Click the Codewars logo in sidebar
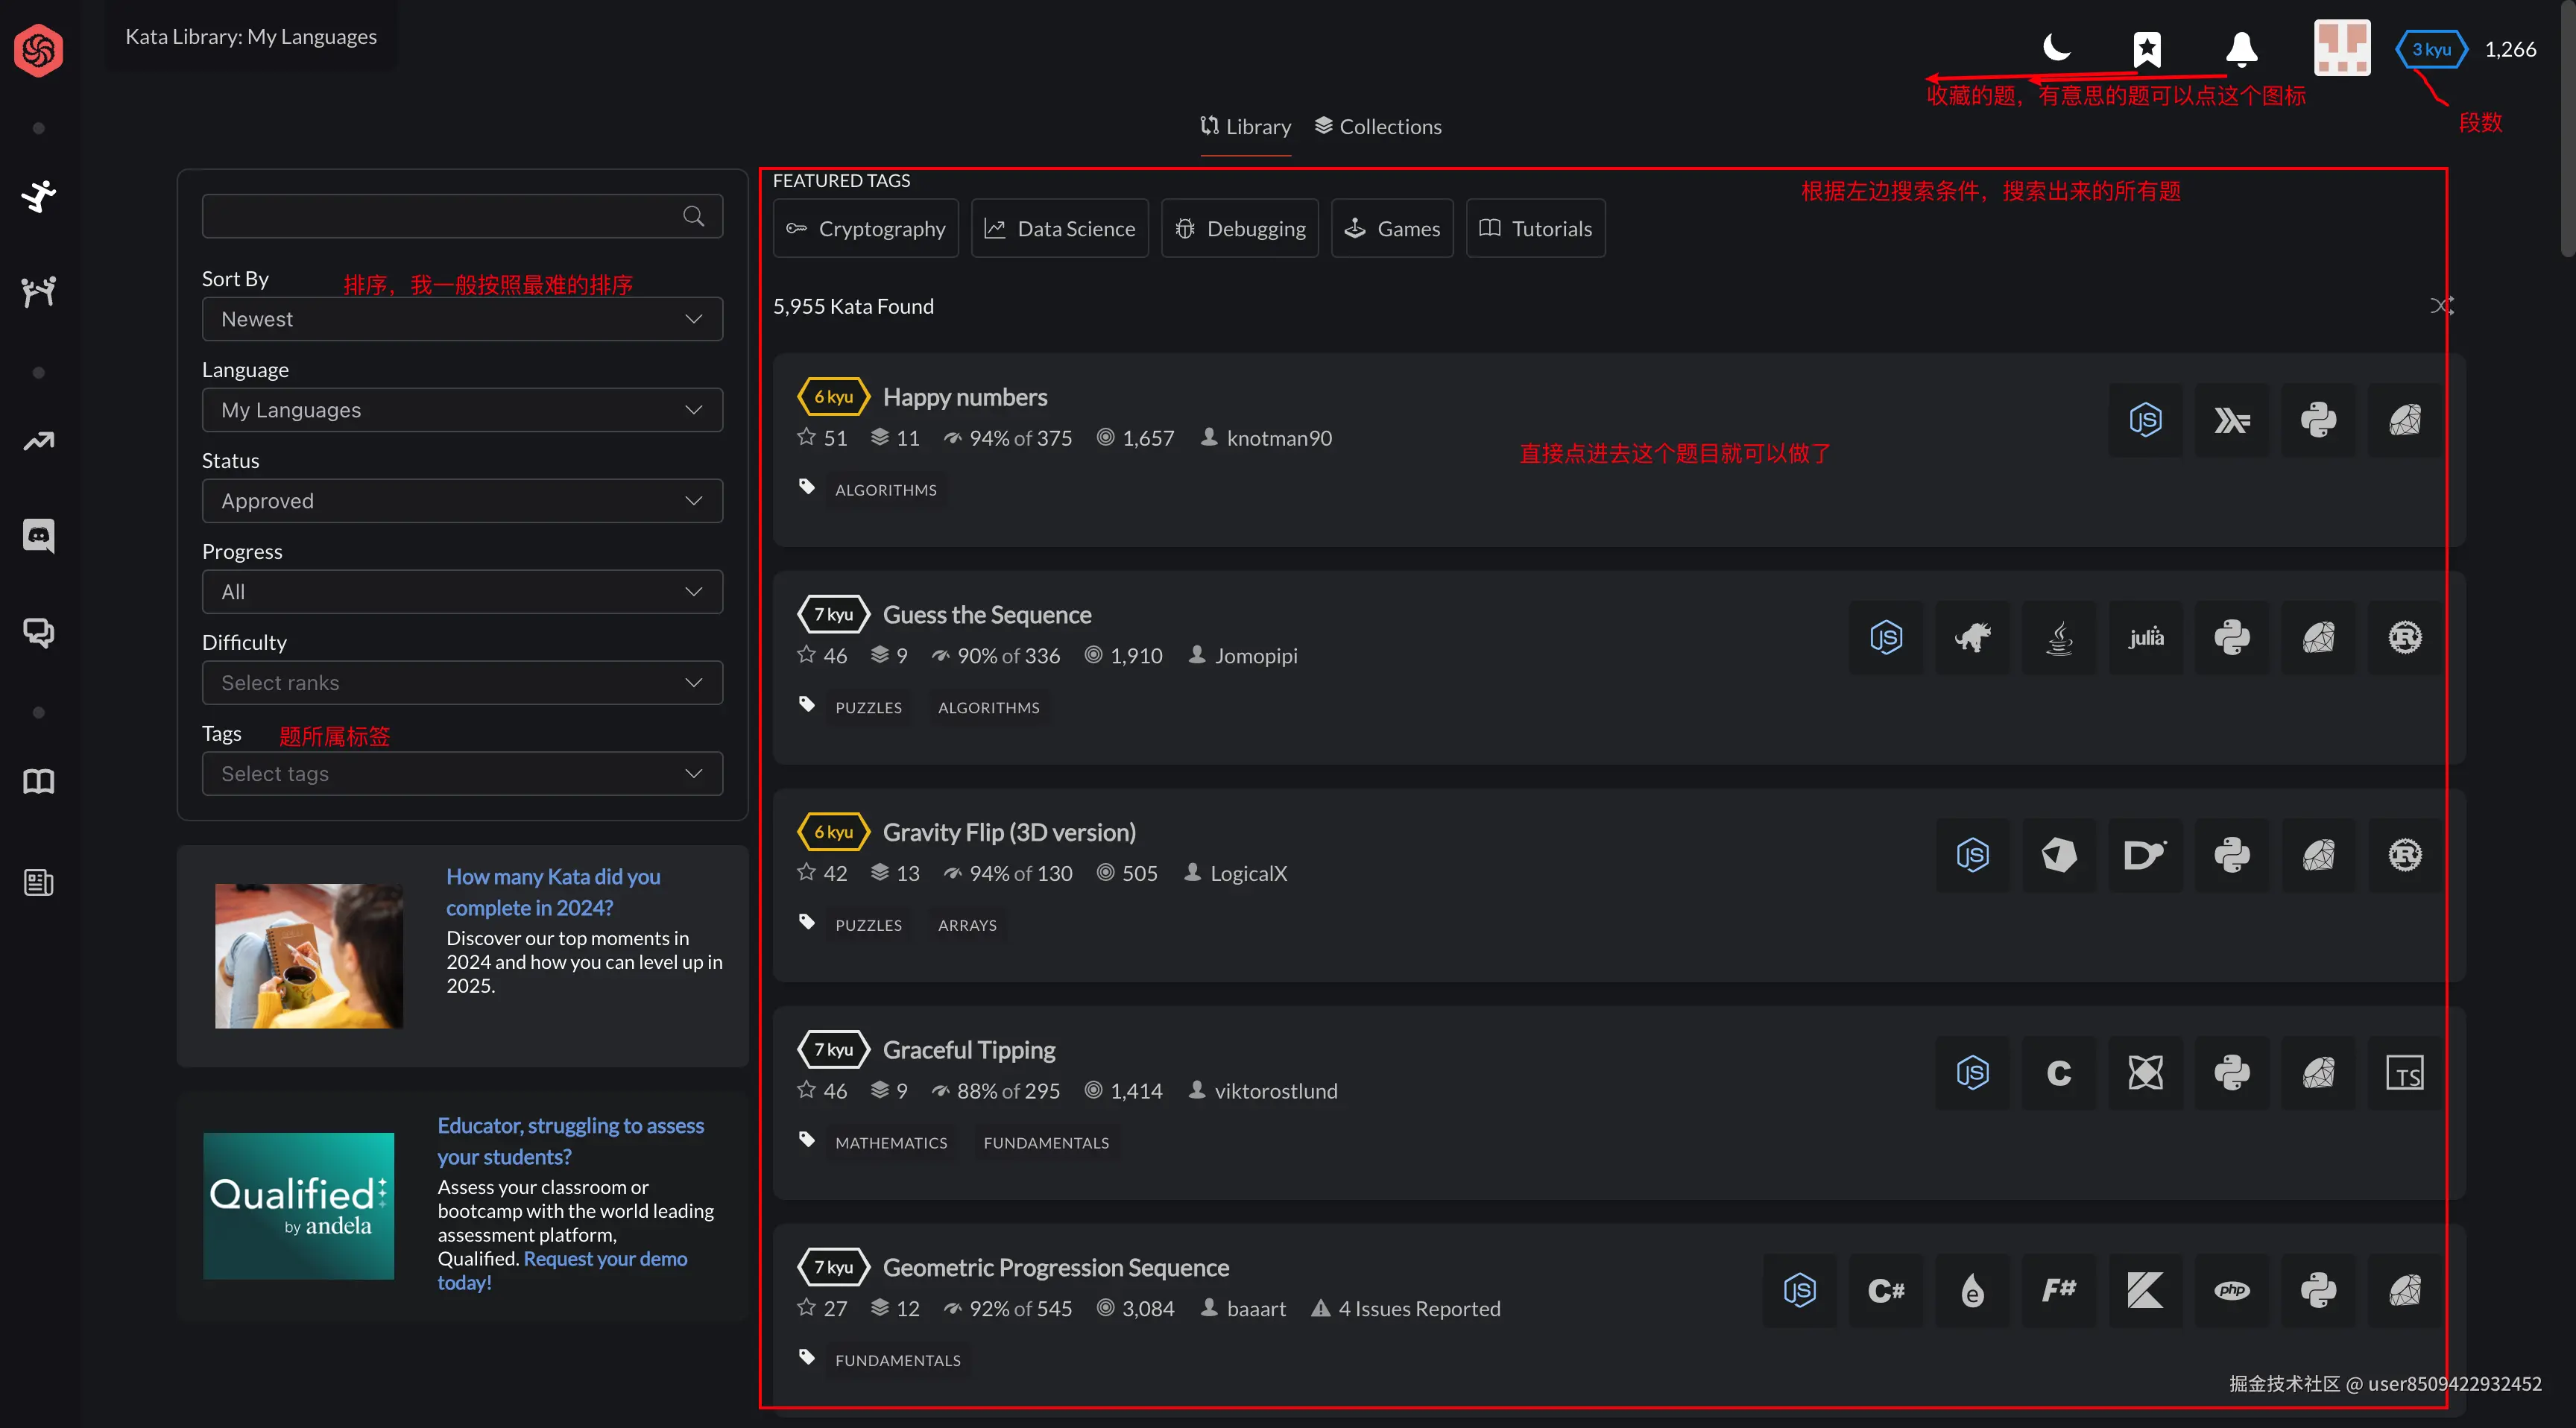The image size is (2576, 1428). (39, 49)
